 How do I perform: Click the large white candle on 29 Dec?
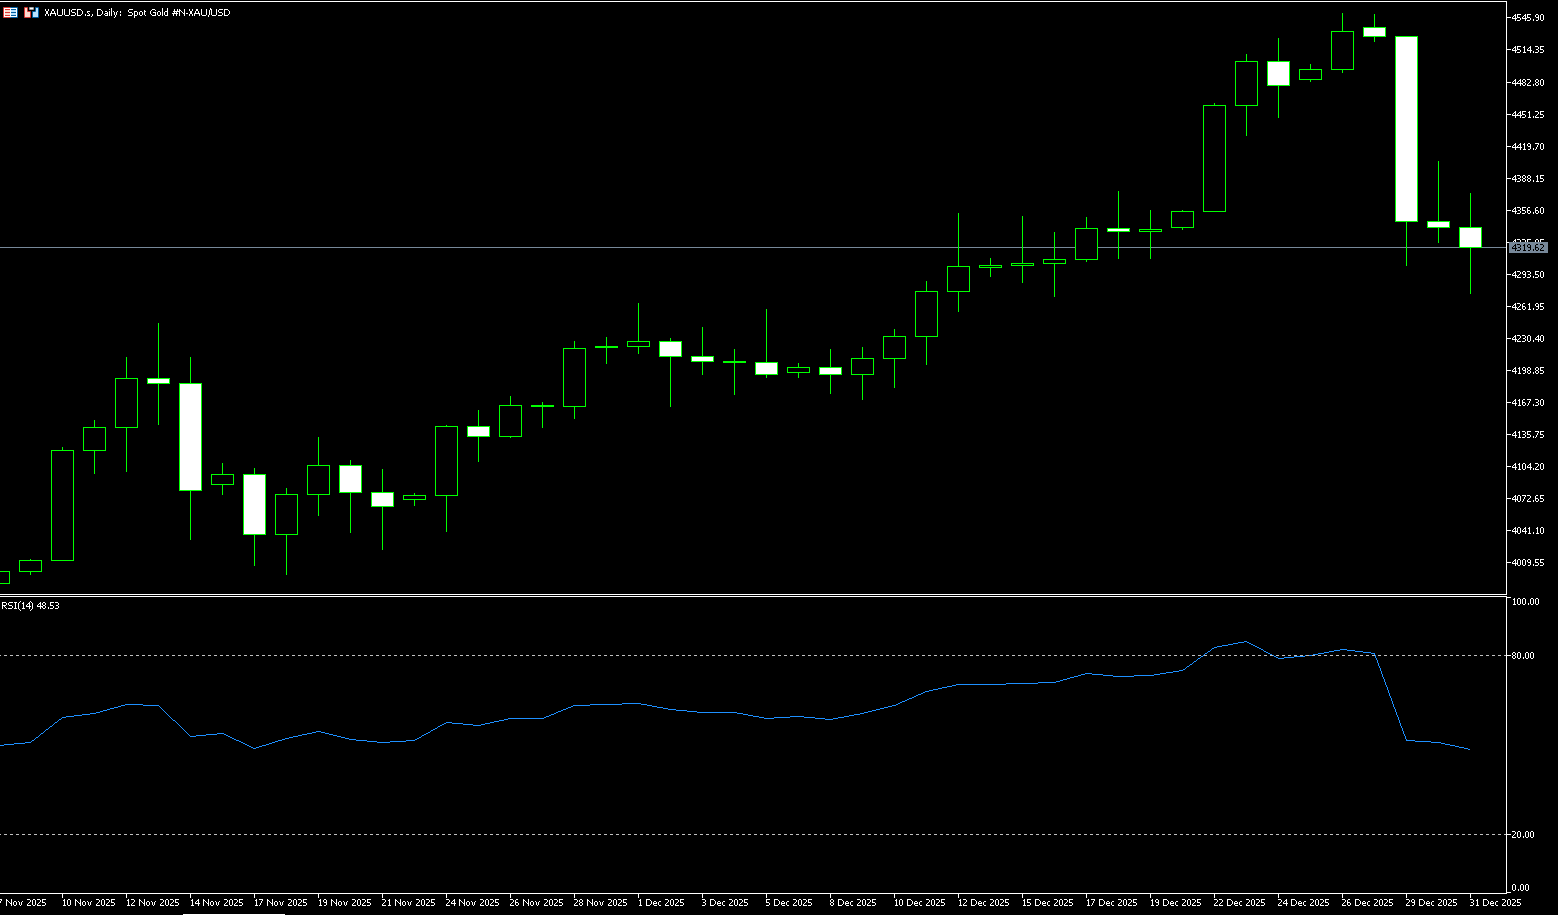1406,128
